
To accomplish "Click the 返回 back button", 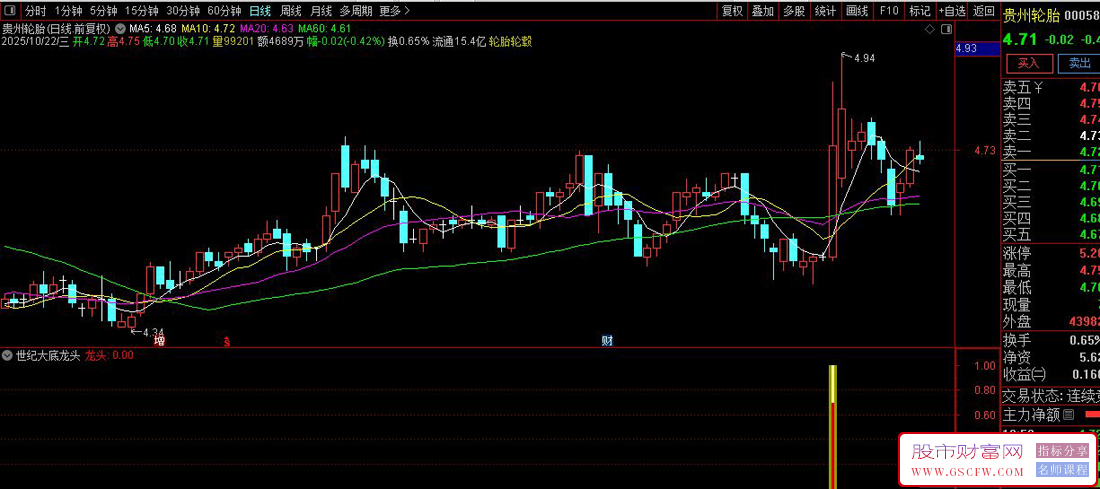I will pyautogui.click(x=984, y=11).
